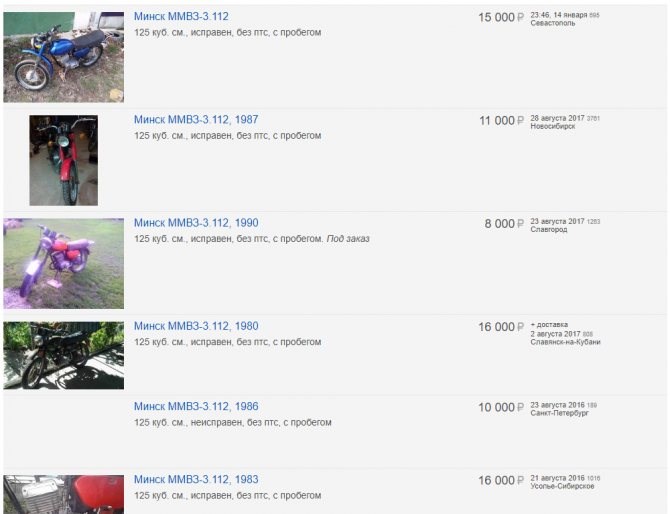670x514 pixels.
Task: Open the Минск ММВЗ-3.112, 1986 listing
Action: pos(196,406)
